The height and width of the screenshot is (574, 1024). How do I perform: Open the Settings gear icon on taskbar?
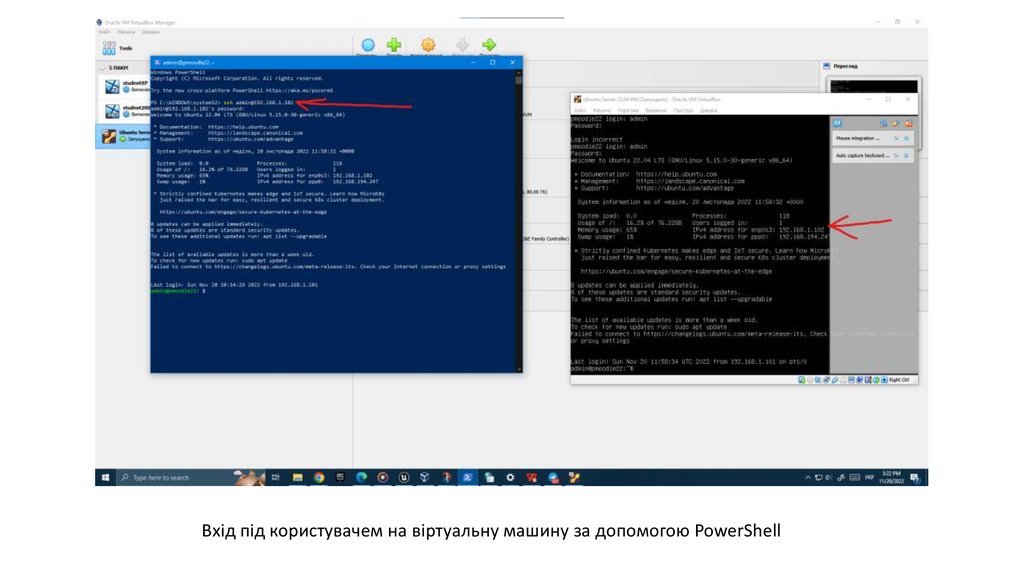coord(510,478)
